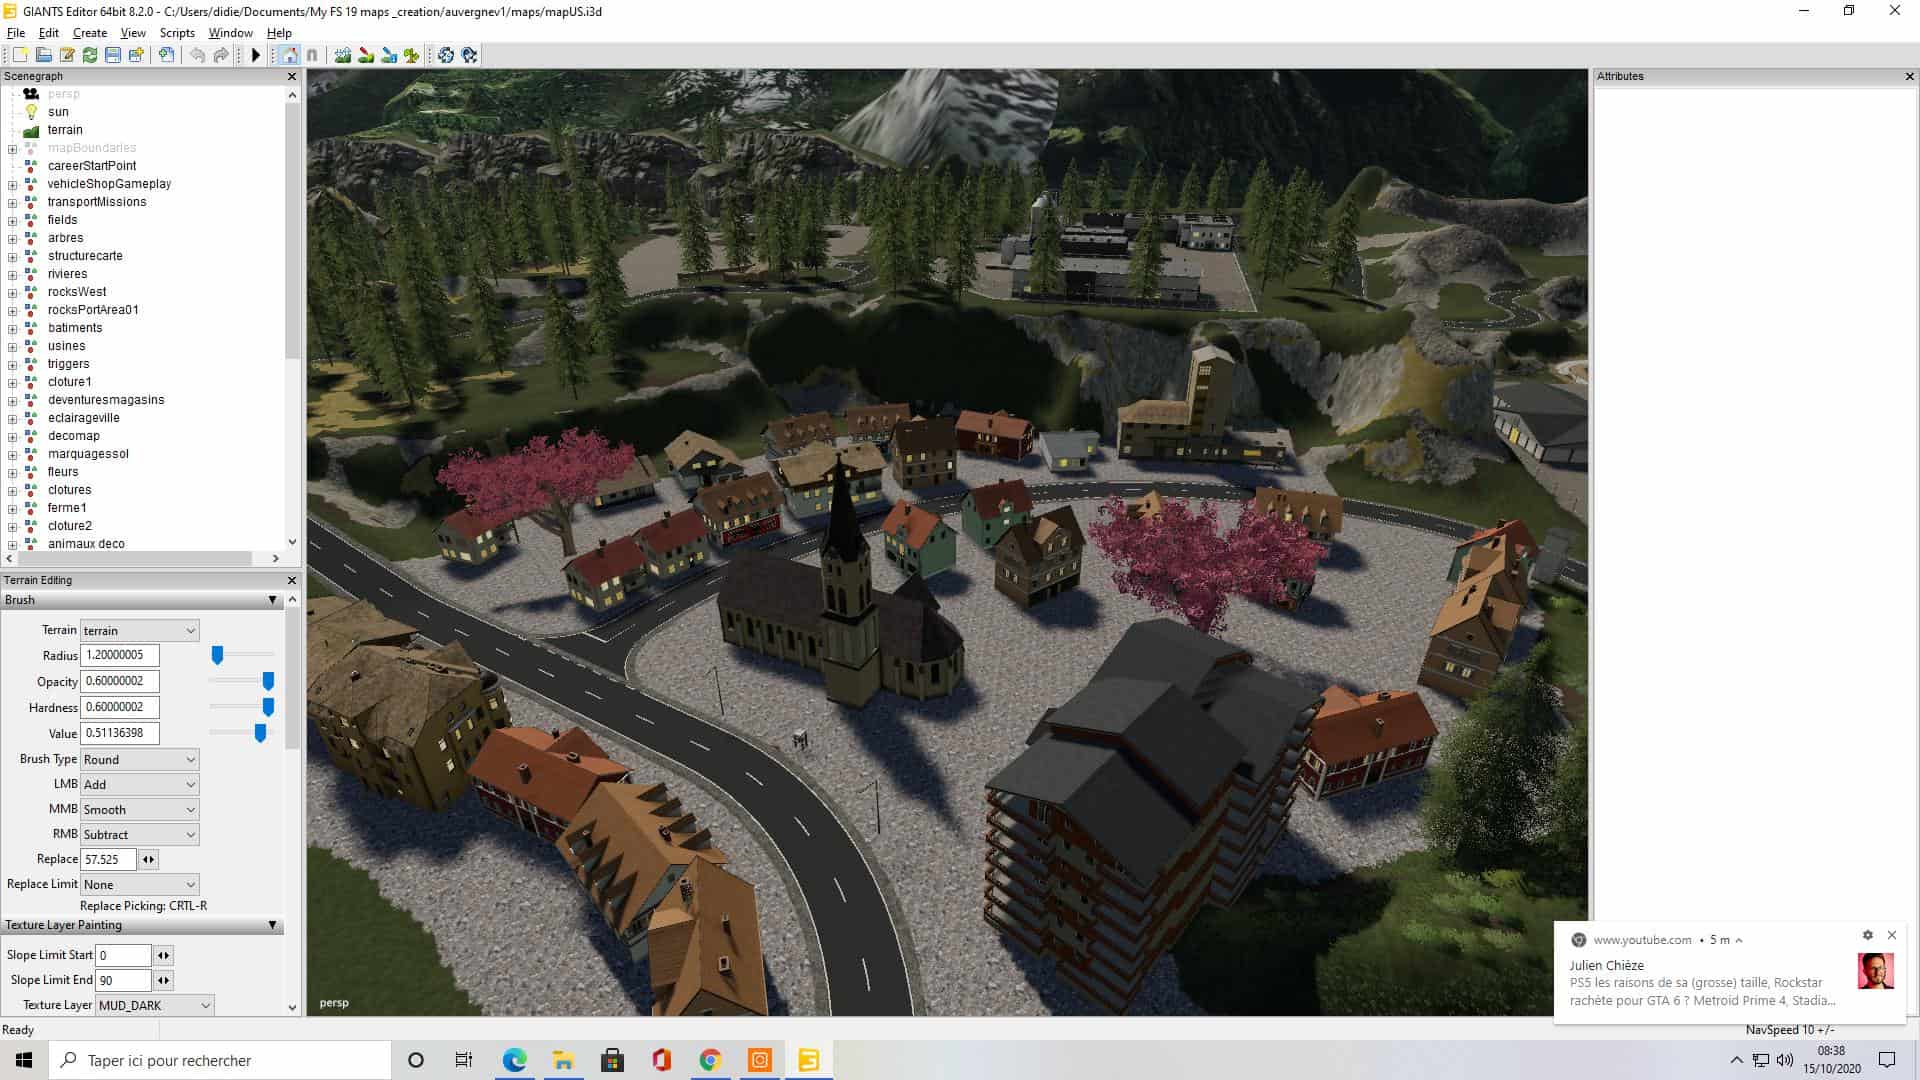The height and width of the screenshot is (1080, 1920).
Task: Open the Scripts menu
Action: (177, 33)
